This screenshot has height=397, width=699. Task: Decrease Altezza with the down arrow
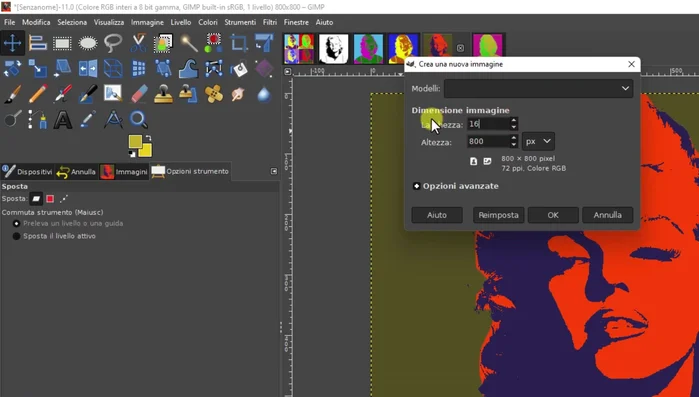tap(514, 145)
